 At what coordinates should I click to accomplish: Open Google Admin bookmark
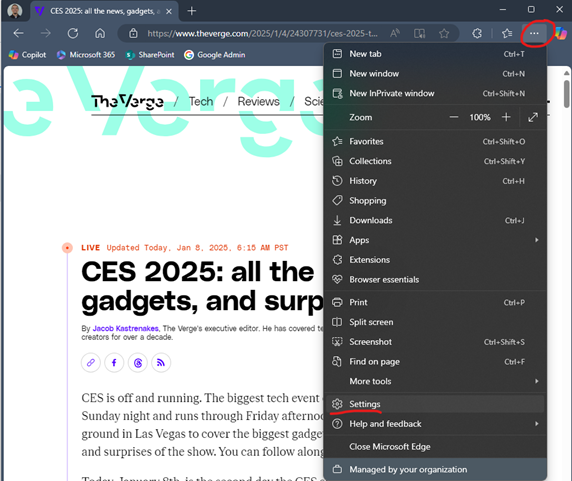214,55
